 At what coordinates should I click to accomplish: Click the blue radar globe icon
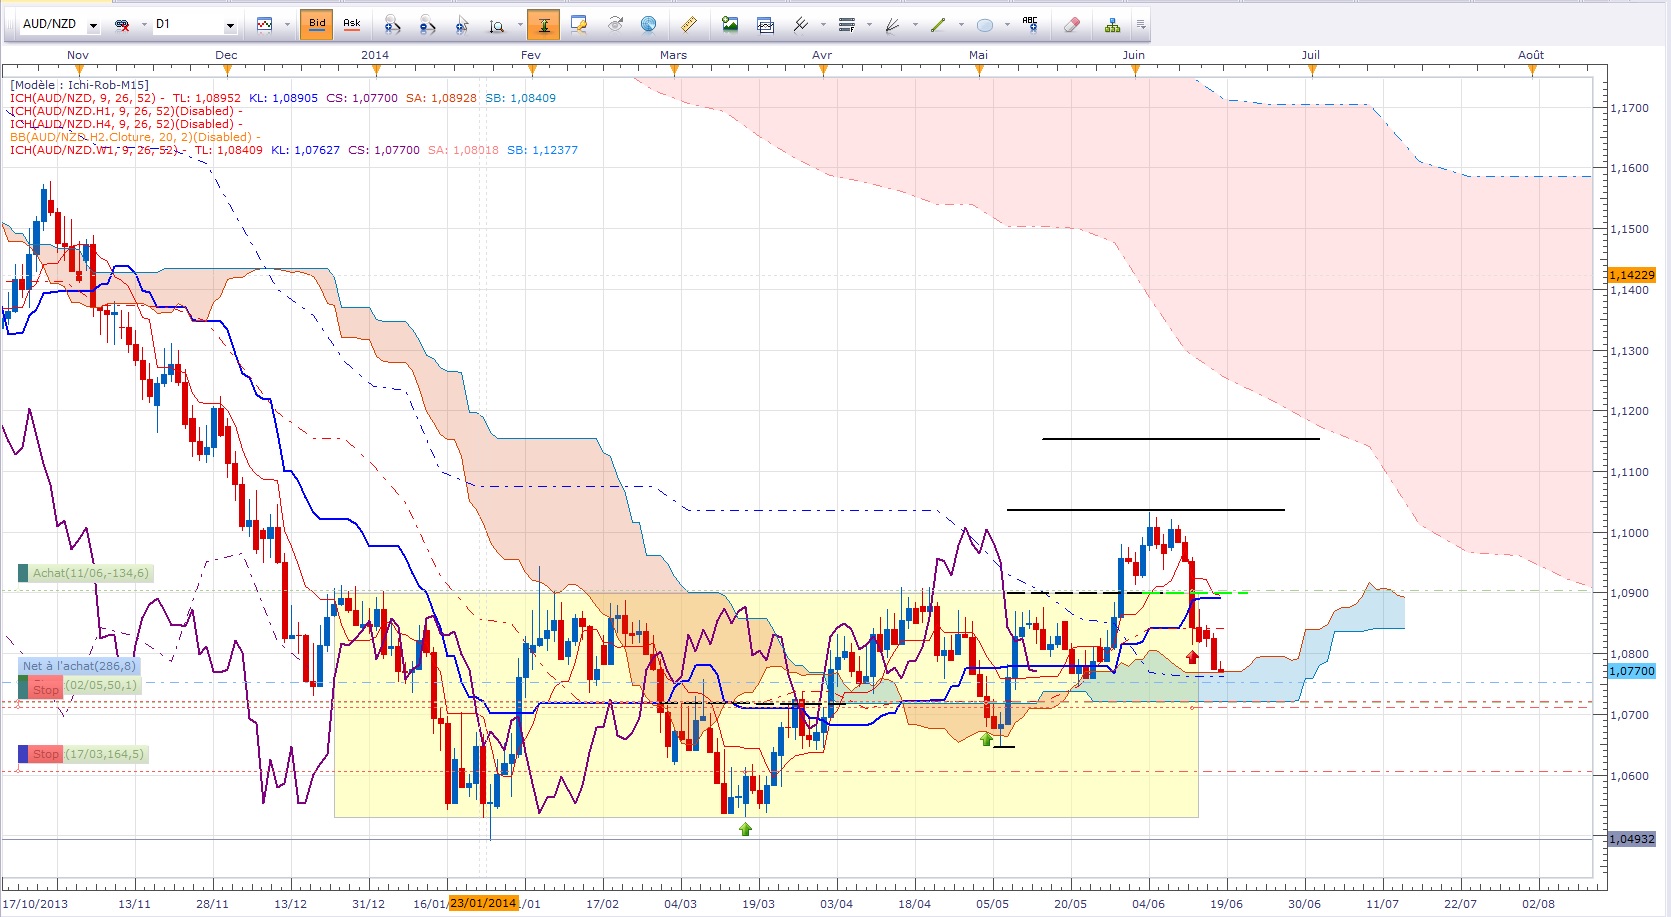tap(648, 24)
